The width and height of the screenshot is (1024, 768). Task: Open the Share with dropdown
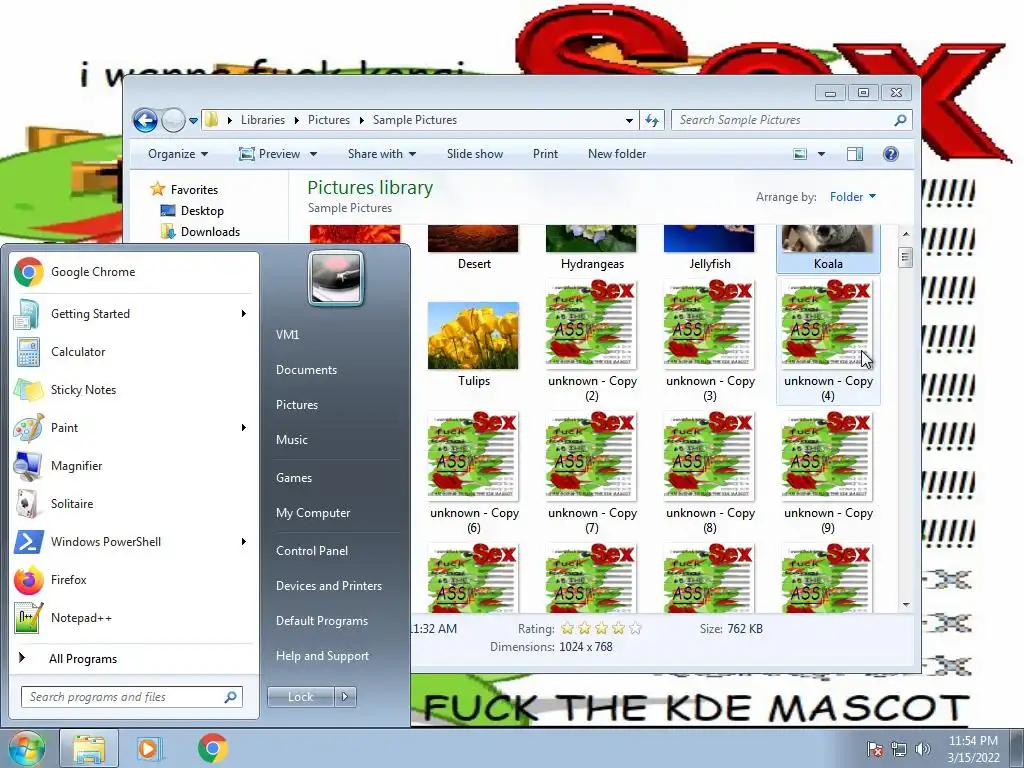click(381, 154)
